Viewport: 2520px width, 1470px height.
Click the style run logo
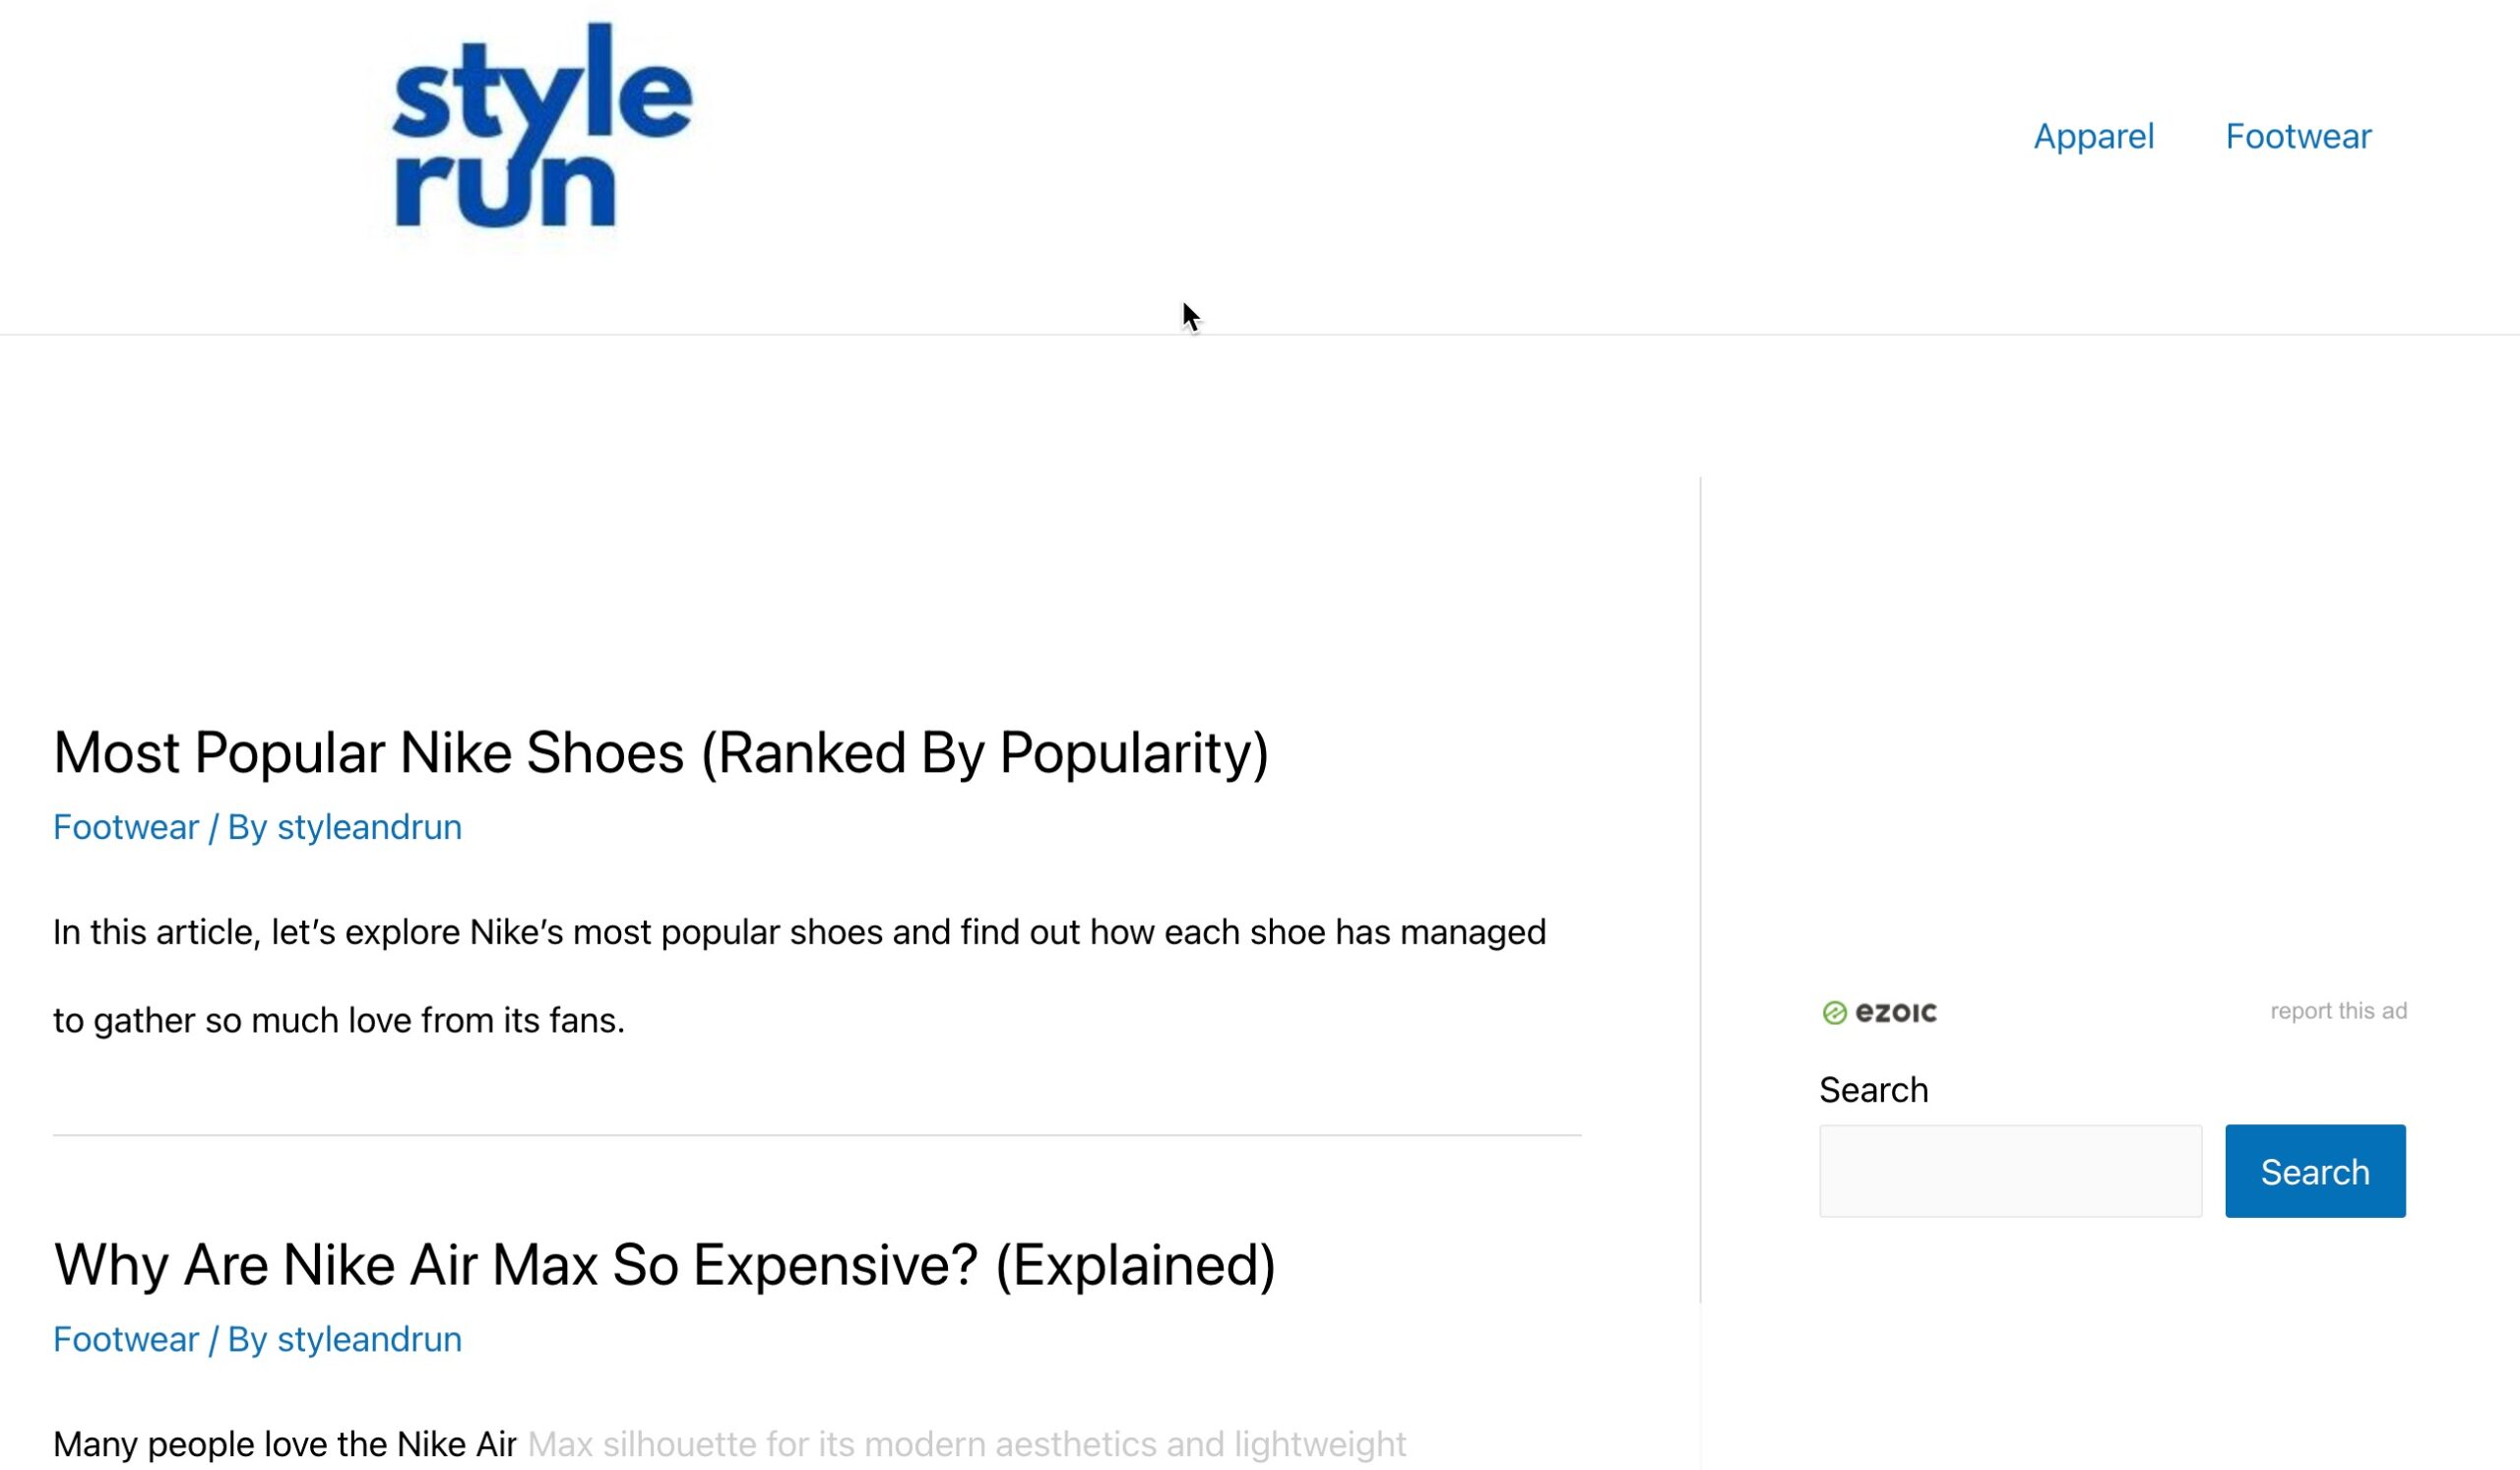542,130
